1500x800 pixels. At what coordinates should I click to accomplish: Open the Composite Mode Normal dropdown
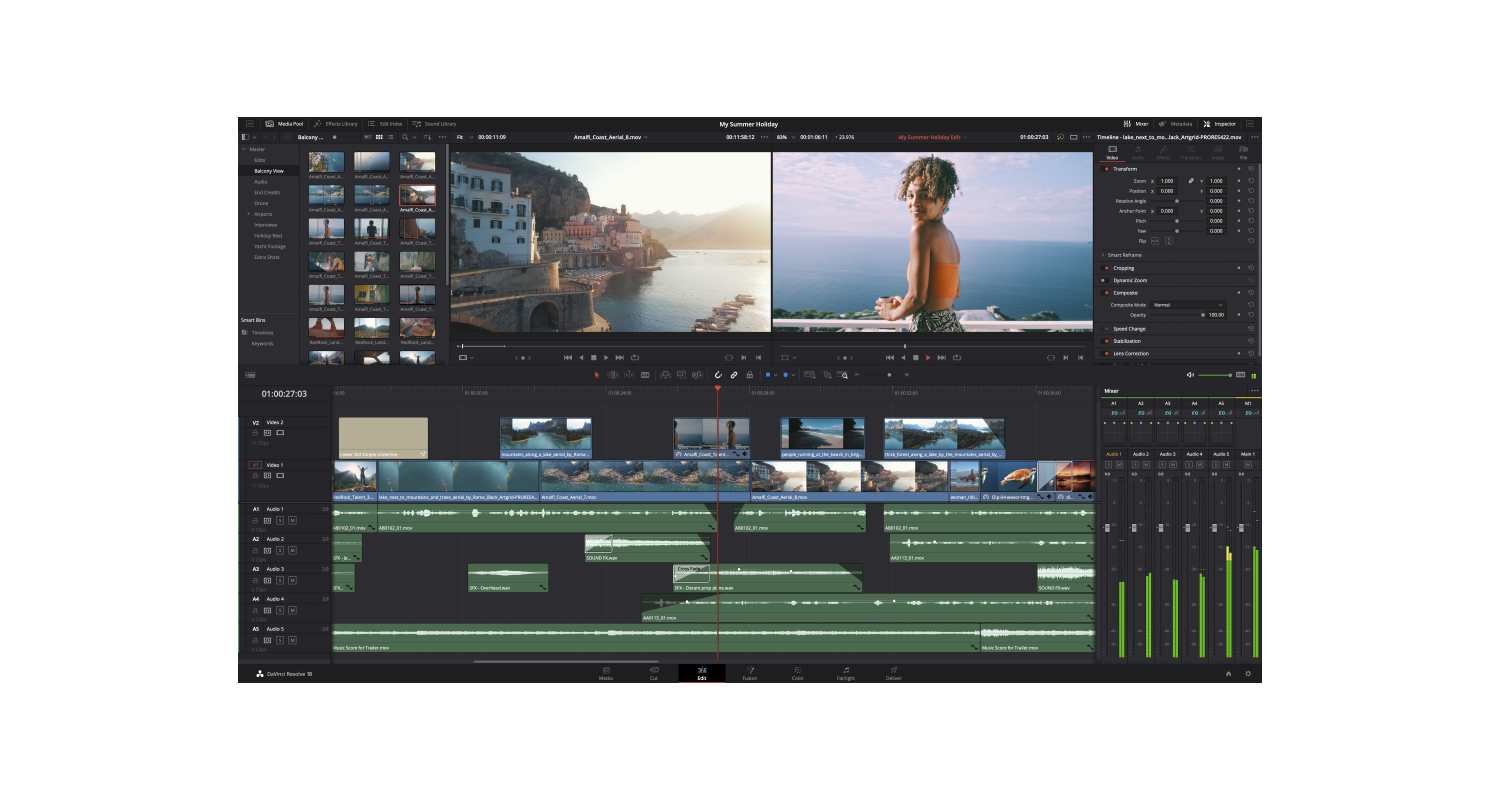(1188, 305)
